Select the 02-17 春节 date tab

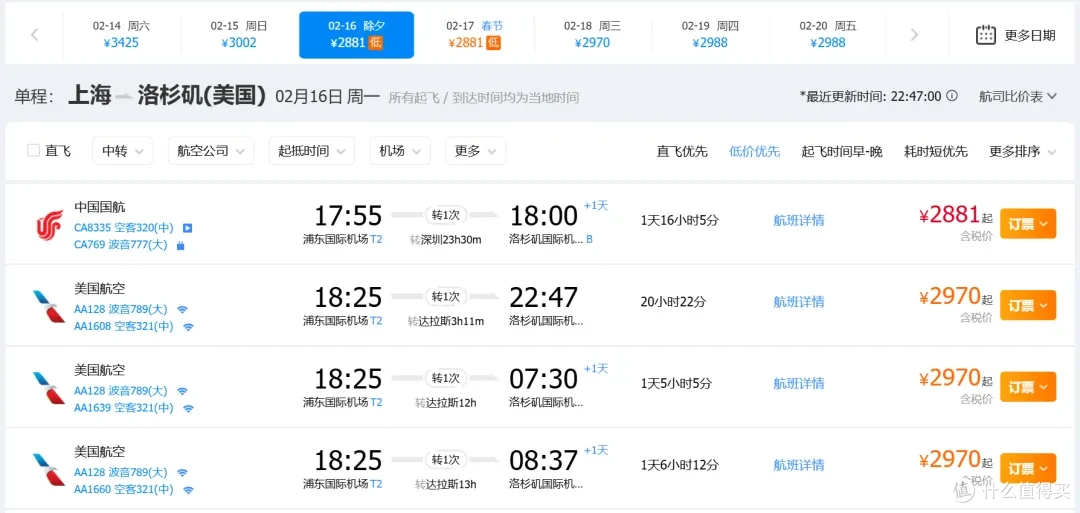475,34
